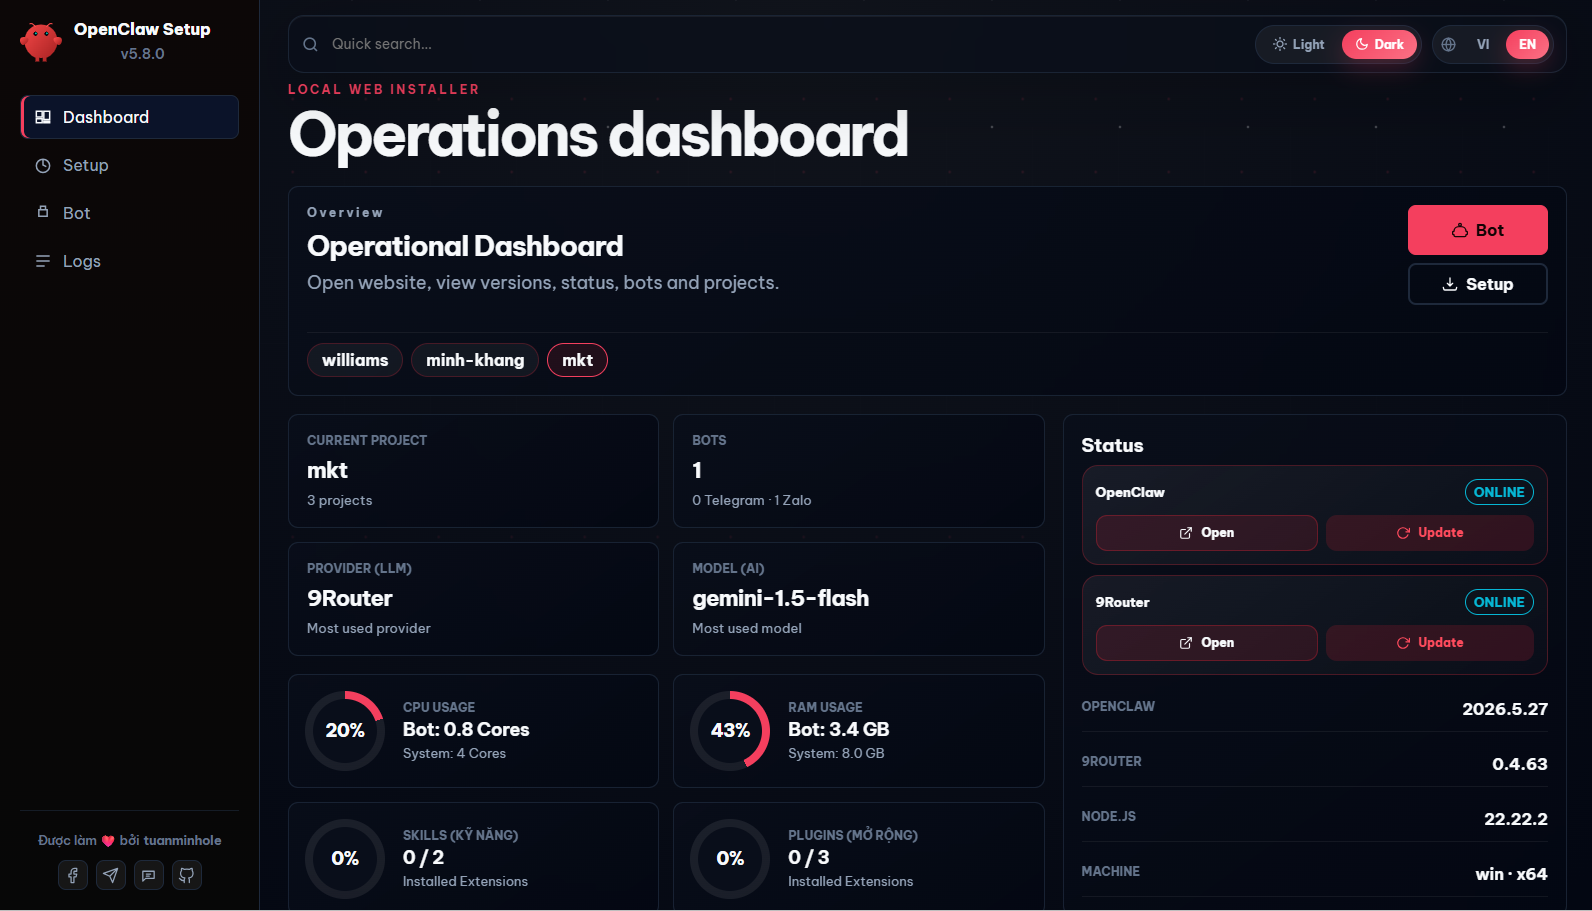Click the bot icon beside Bot menu
The height and width of the screenshot is (911, 1592).
tap(43, 212)
